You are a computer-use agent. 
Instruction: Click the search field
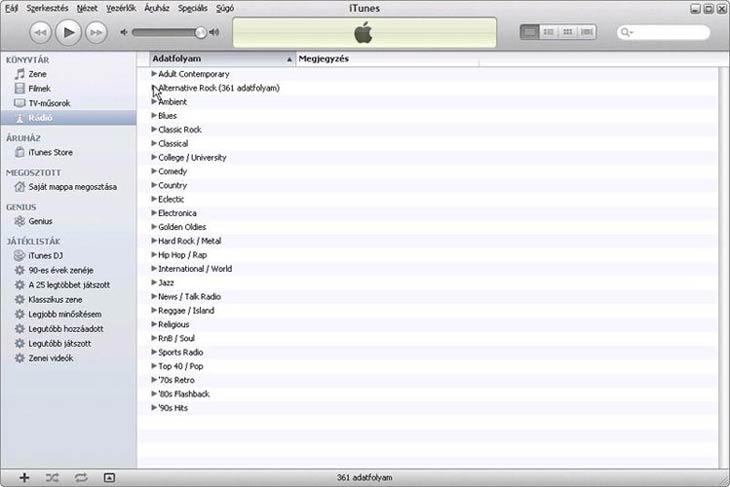[663, 32]
